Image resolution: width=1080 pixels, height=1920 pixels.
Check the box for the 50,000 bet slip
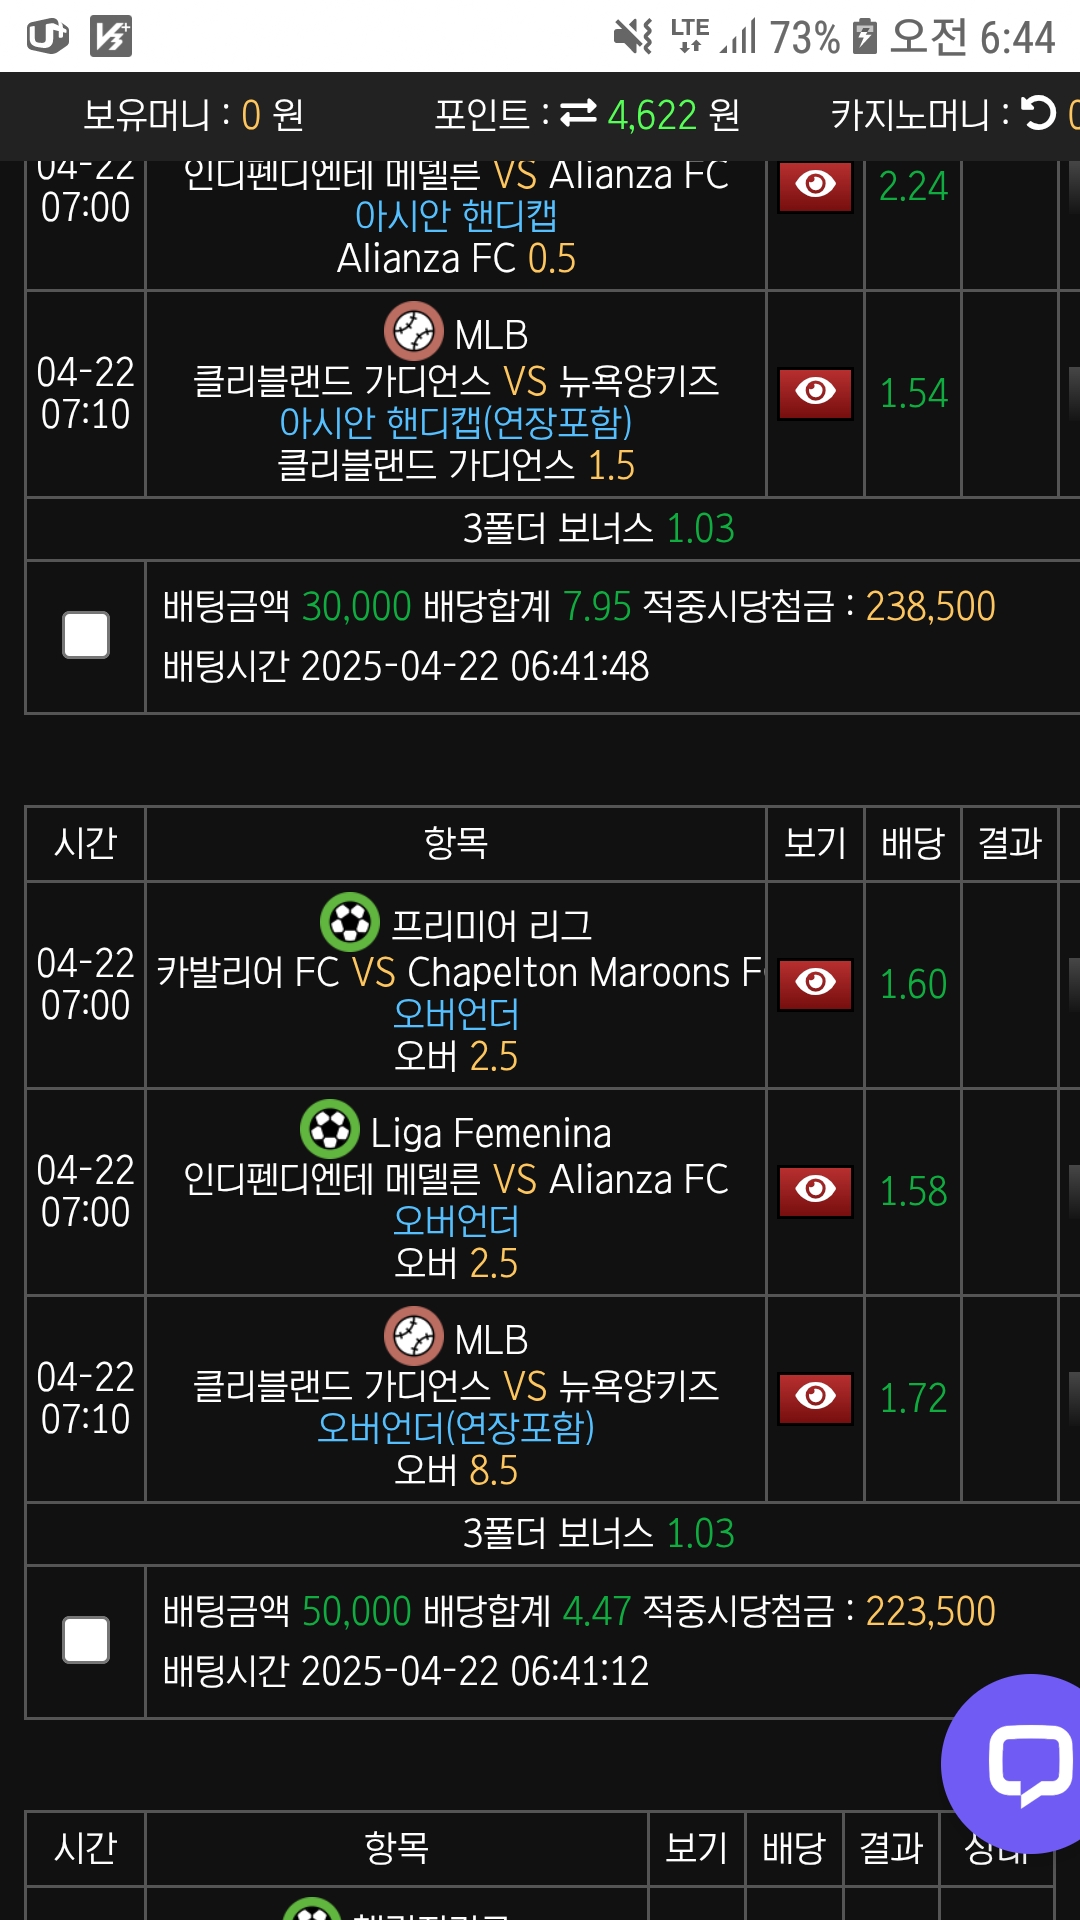86,1640
